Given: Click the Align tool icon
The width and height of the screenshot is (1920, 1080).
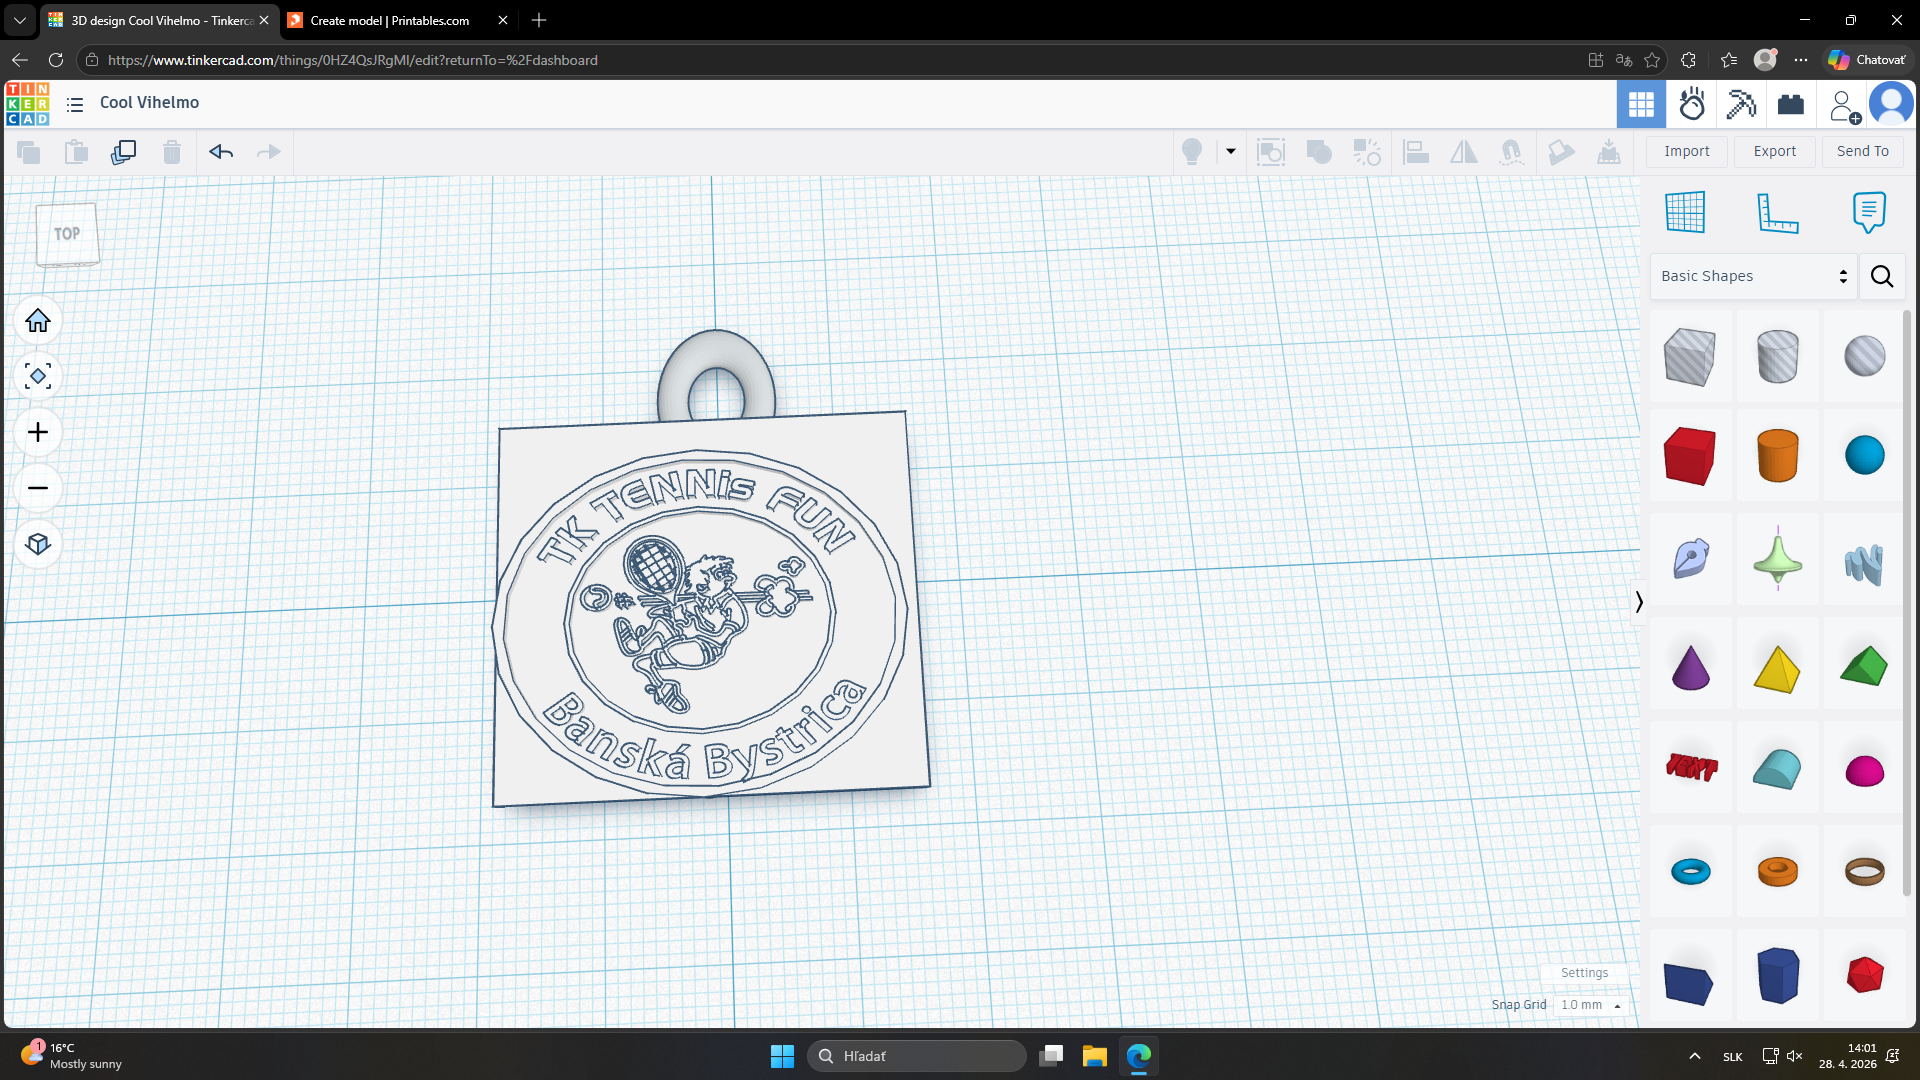Looking at the screenshot, I should [x=1416, y=152].
